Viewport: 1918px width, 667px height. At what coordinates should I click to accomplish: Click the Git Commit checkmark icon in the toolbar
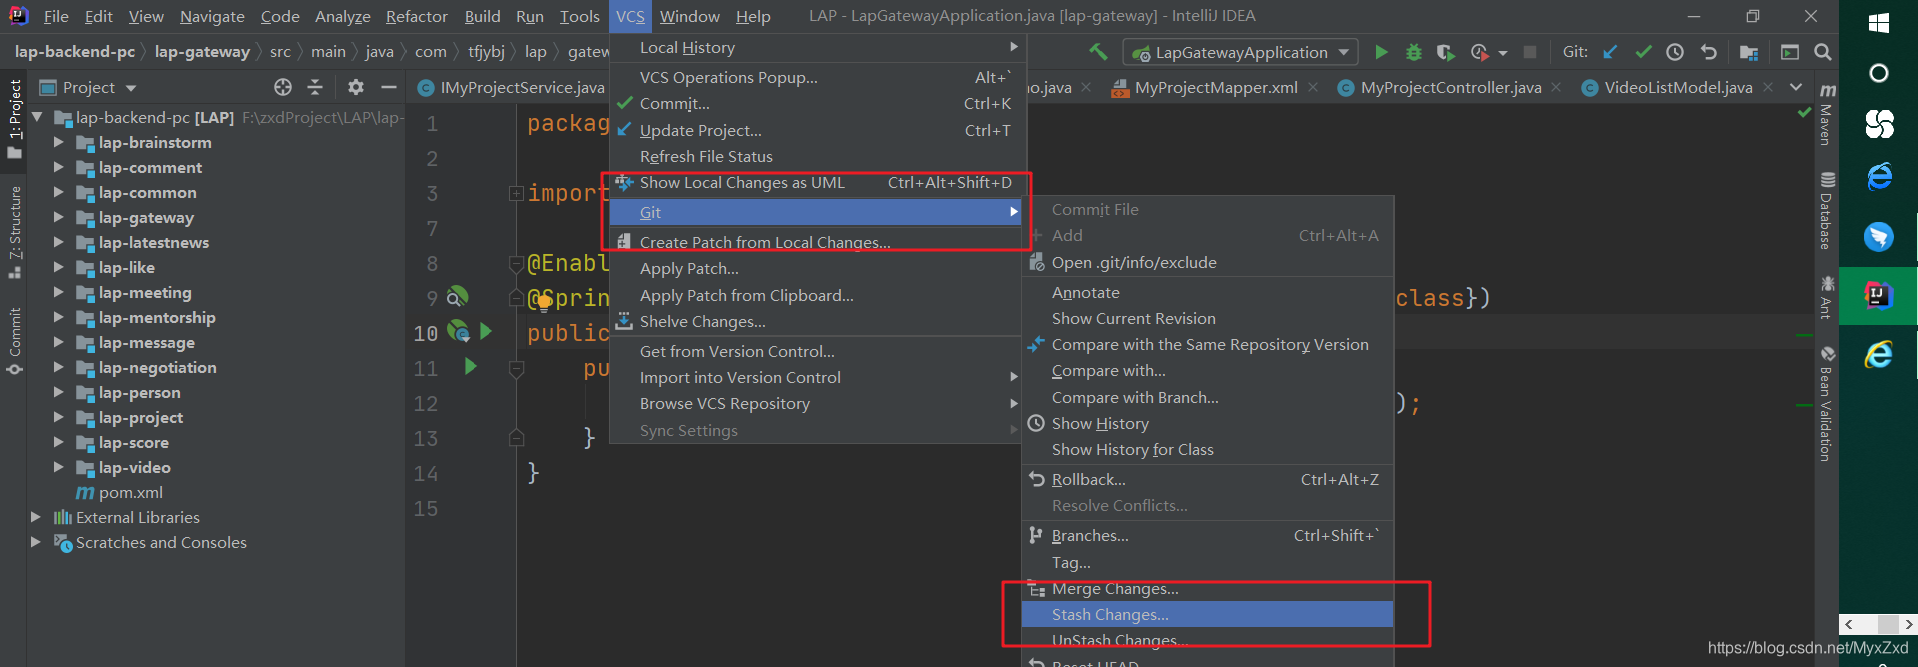[1643, 52]
